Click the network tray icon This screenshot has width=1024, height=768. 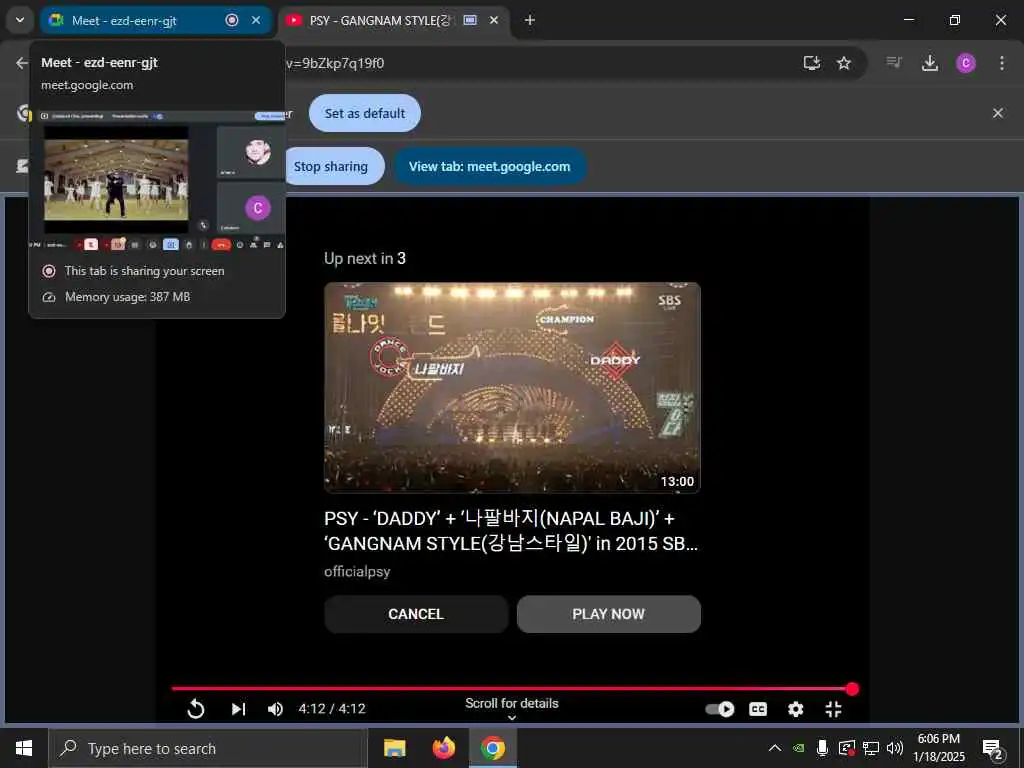[871, 748]
